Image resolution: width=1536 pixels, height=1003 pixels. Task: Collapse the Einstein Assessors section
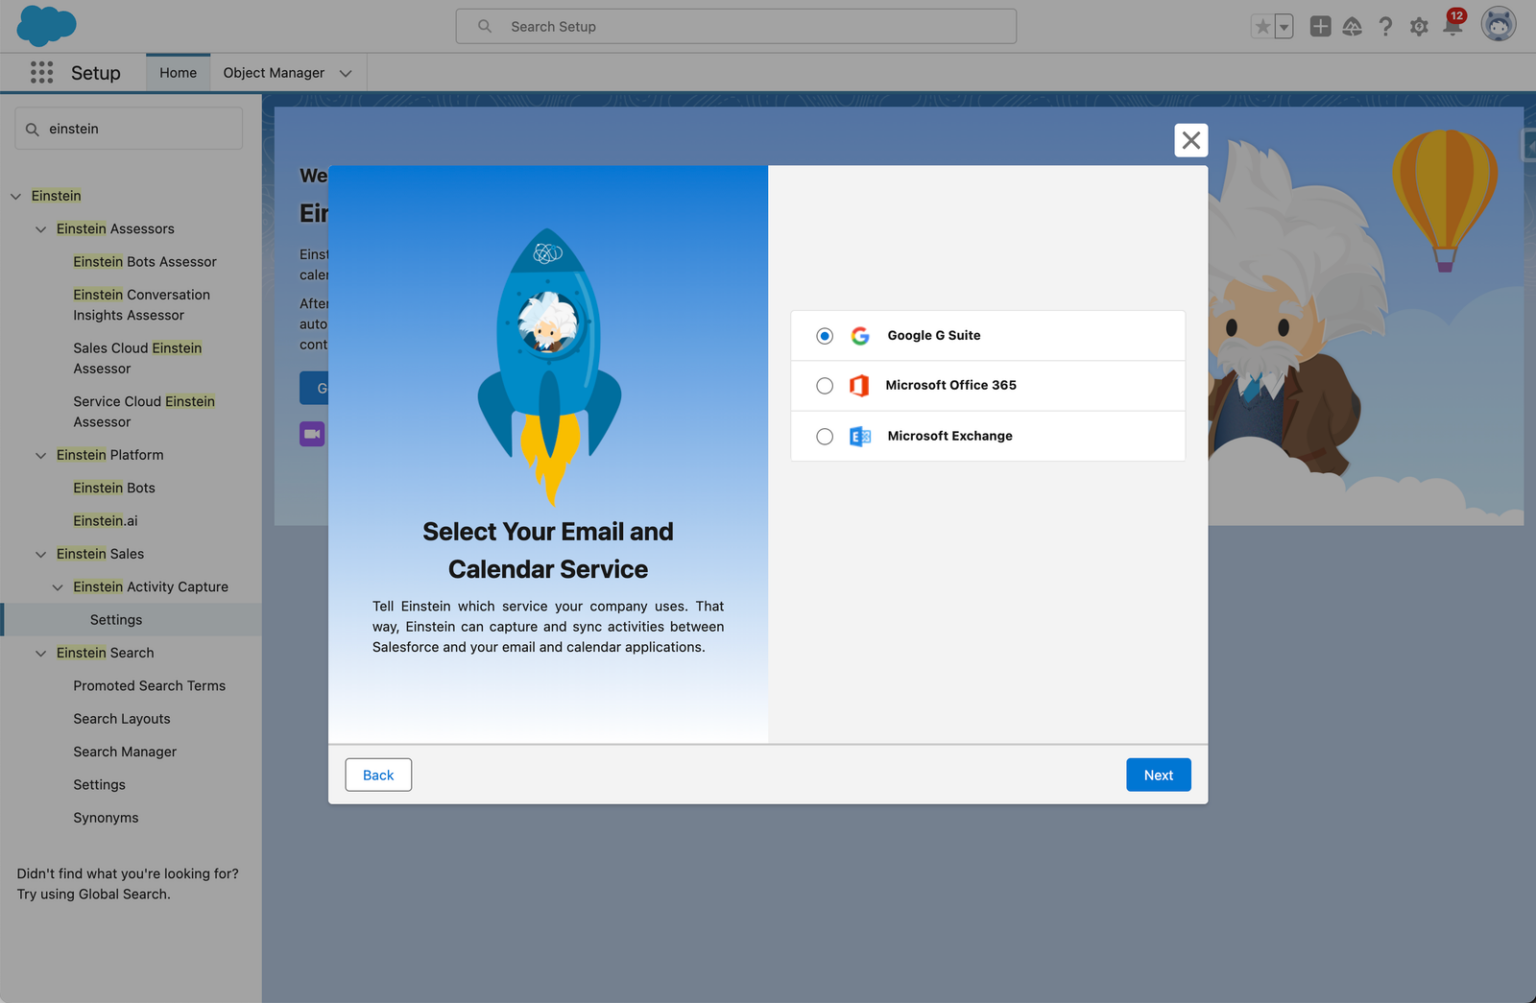[x=40, y=229]
